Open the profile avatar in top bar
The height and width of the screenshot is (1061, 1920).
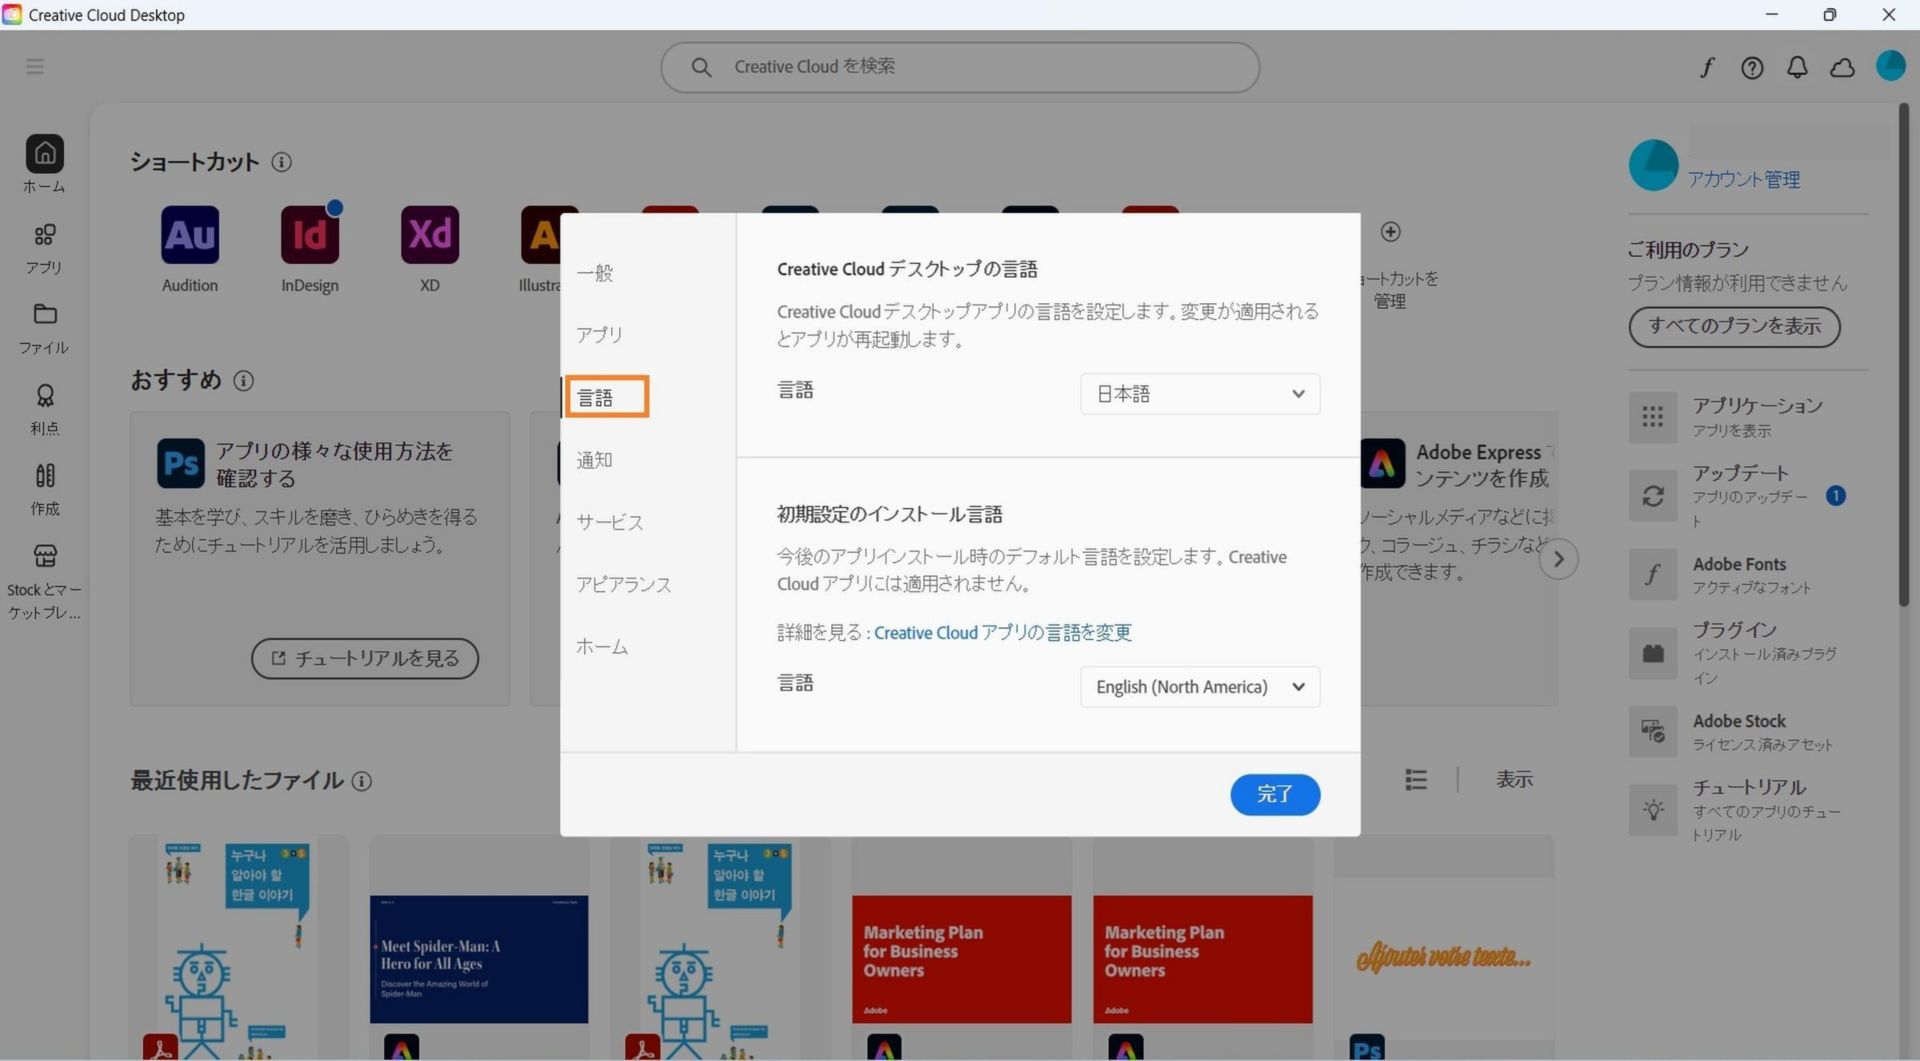[1890, 66]
